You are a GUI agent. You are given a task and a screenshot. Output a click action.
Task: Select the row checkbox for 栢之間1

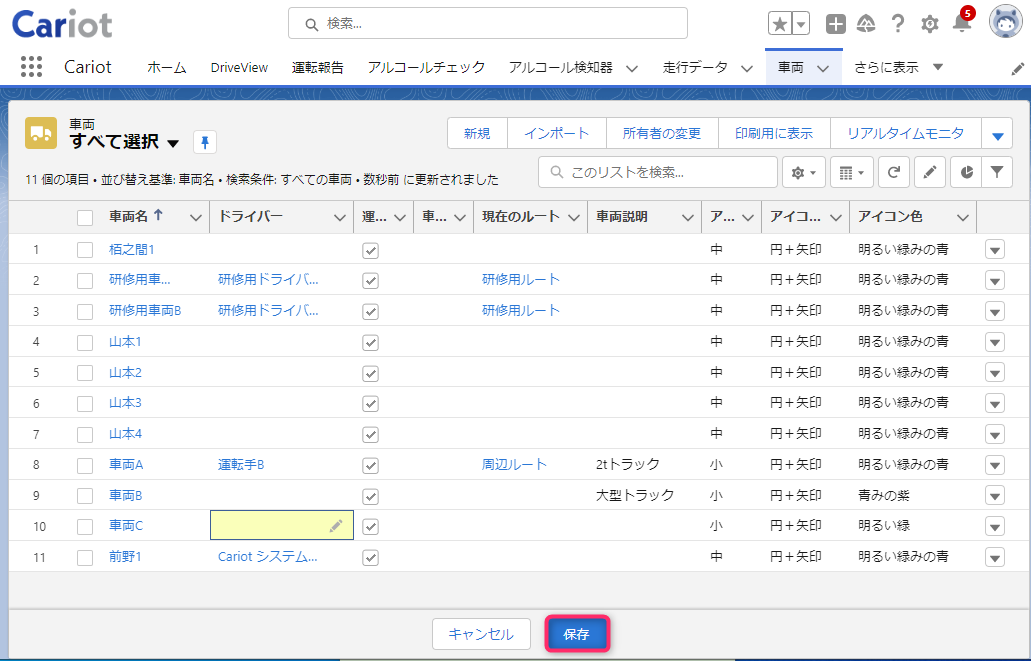85,250
